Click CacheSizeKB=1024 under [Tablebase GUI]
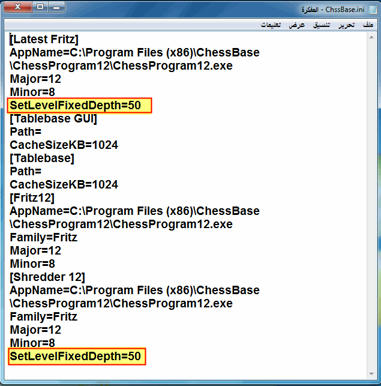 (64, 145)
